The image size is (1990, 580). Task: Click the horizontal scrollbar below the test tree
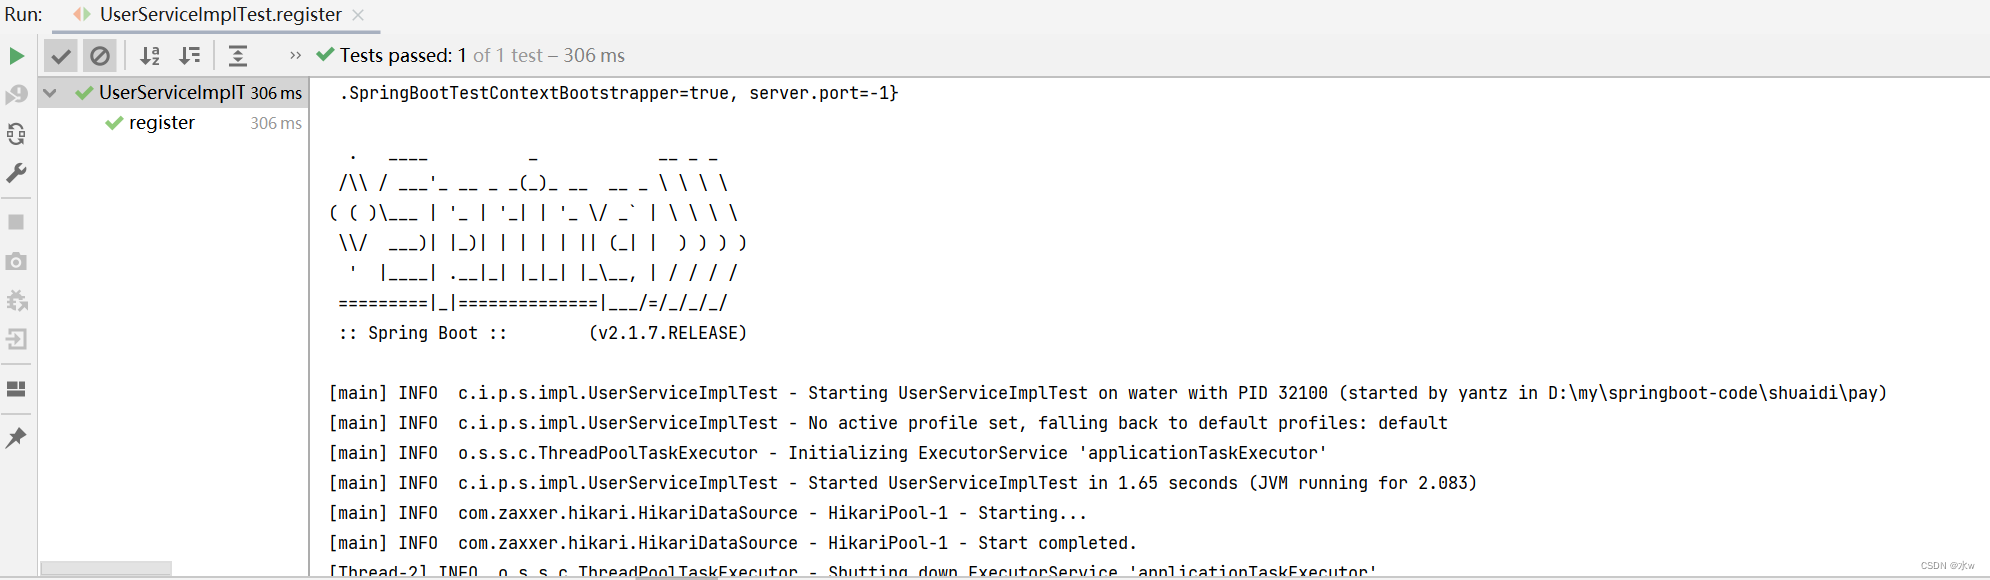point(107,567)
